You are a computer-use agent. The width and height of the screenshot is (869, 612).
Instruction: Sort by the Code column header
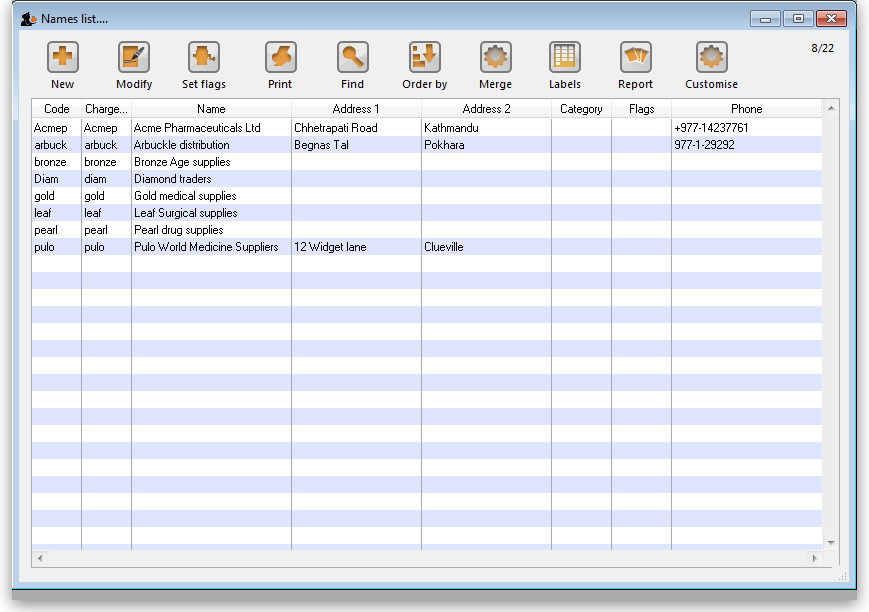[x=57, y=109]
